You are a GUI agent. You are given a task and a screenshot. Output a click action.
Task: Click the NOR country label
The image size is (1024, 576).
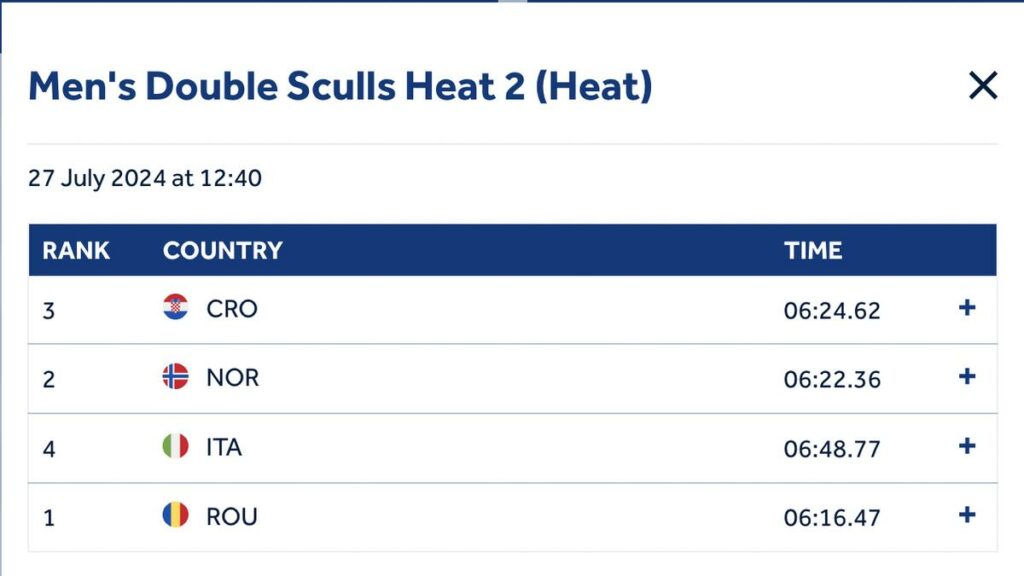point(232,377)
